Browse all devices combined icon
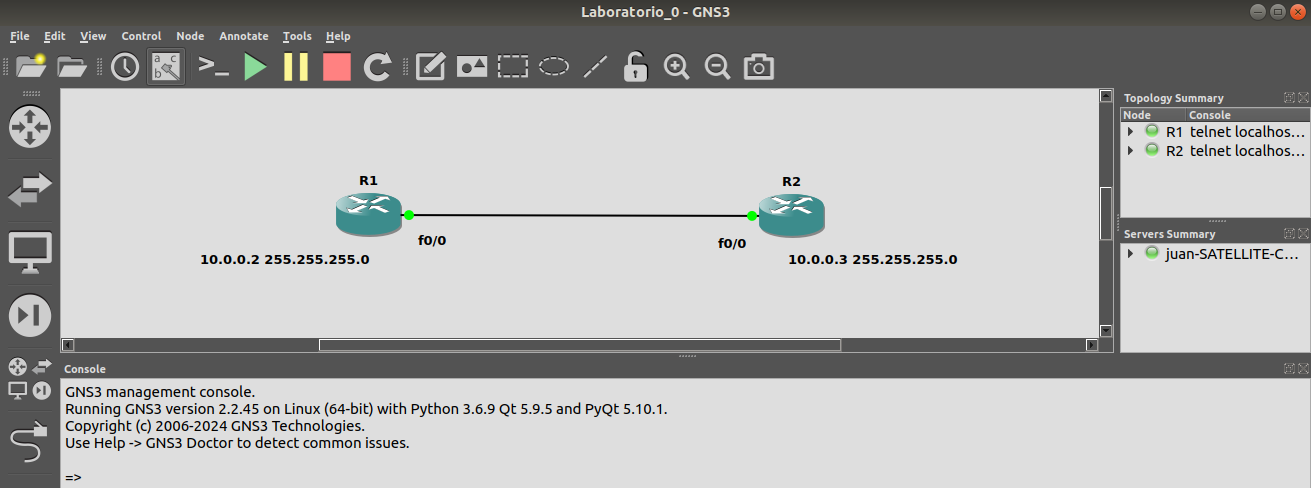Viewport: 1311px width, 488px height. click(30, 378)
